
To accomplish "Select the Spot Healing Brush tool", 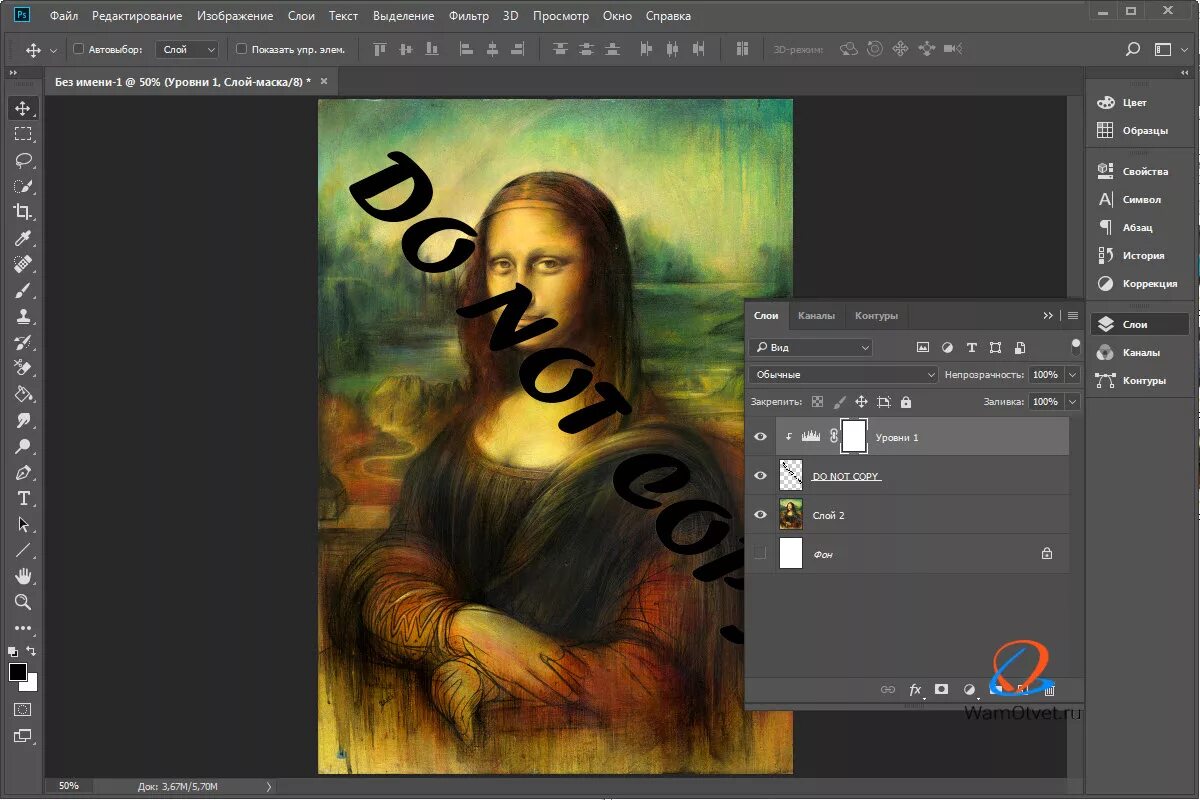I will tap(22, 264).
